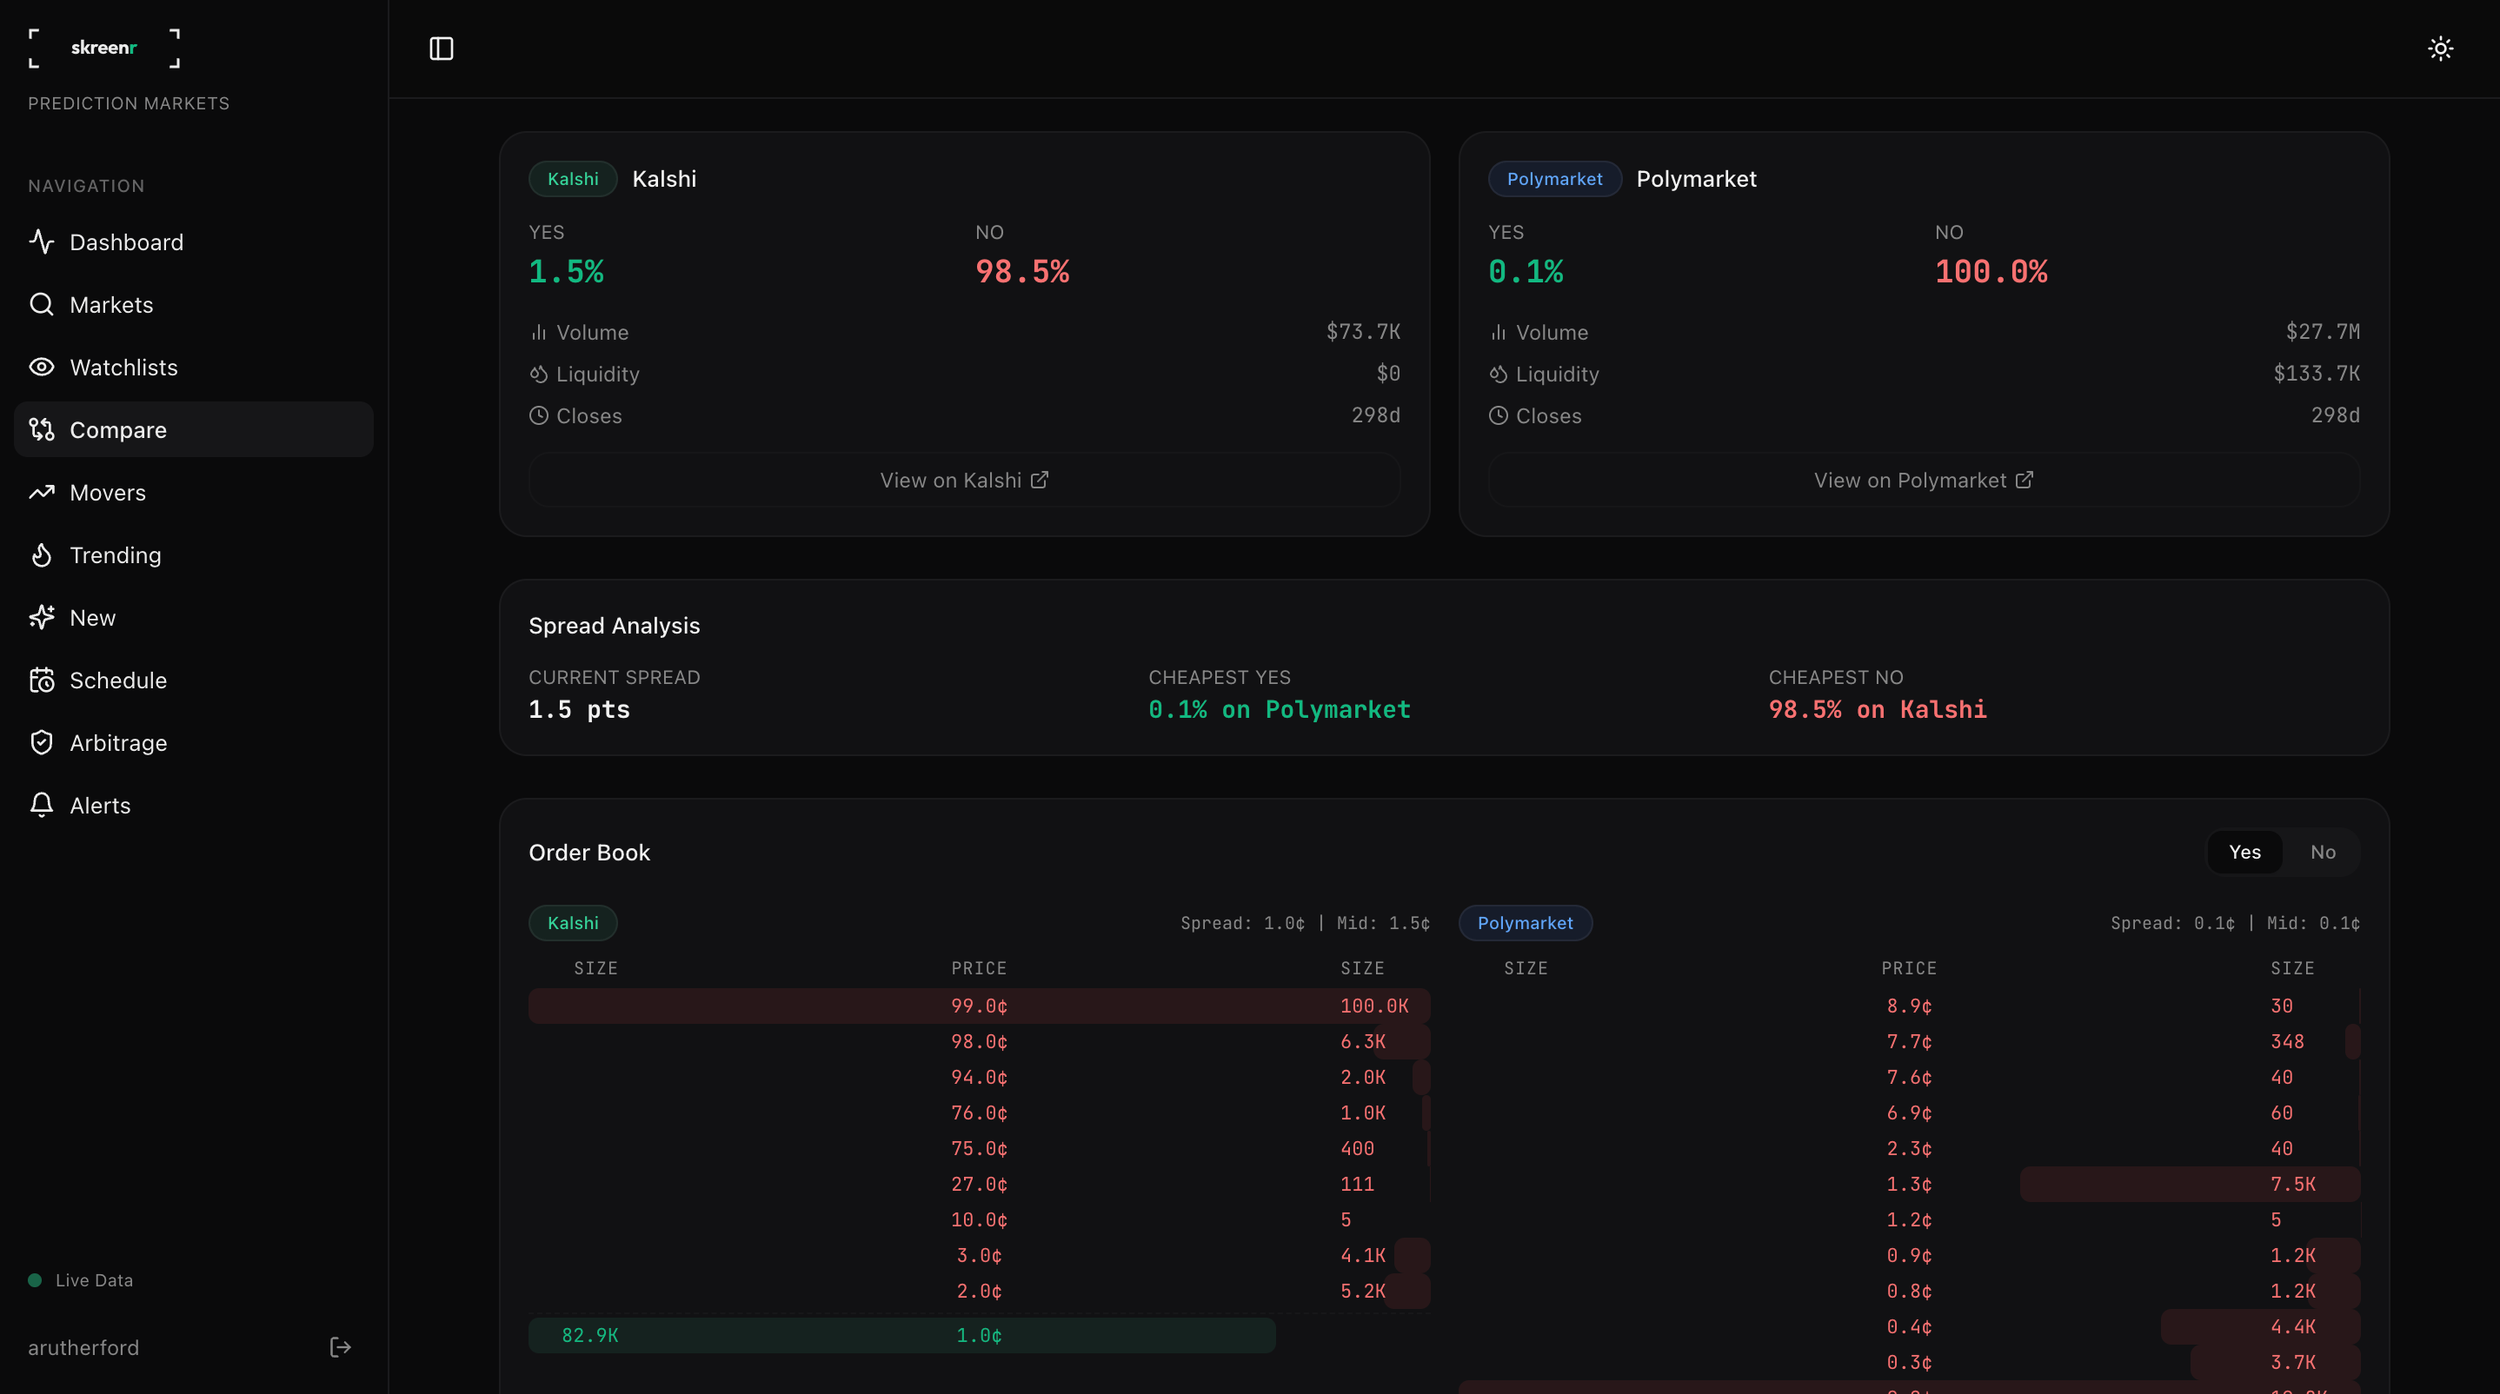Image resolution: width=2500 pixels, height=1394 pixels.
Task: Click the Polymarket liquidity value $133.7K
Action: (x=2316, y=373)
